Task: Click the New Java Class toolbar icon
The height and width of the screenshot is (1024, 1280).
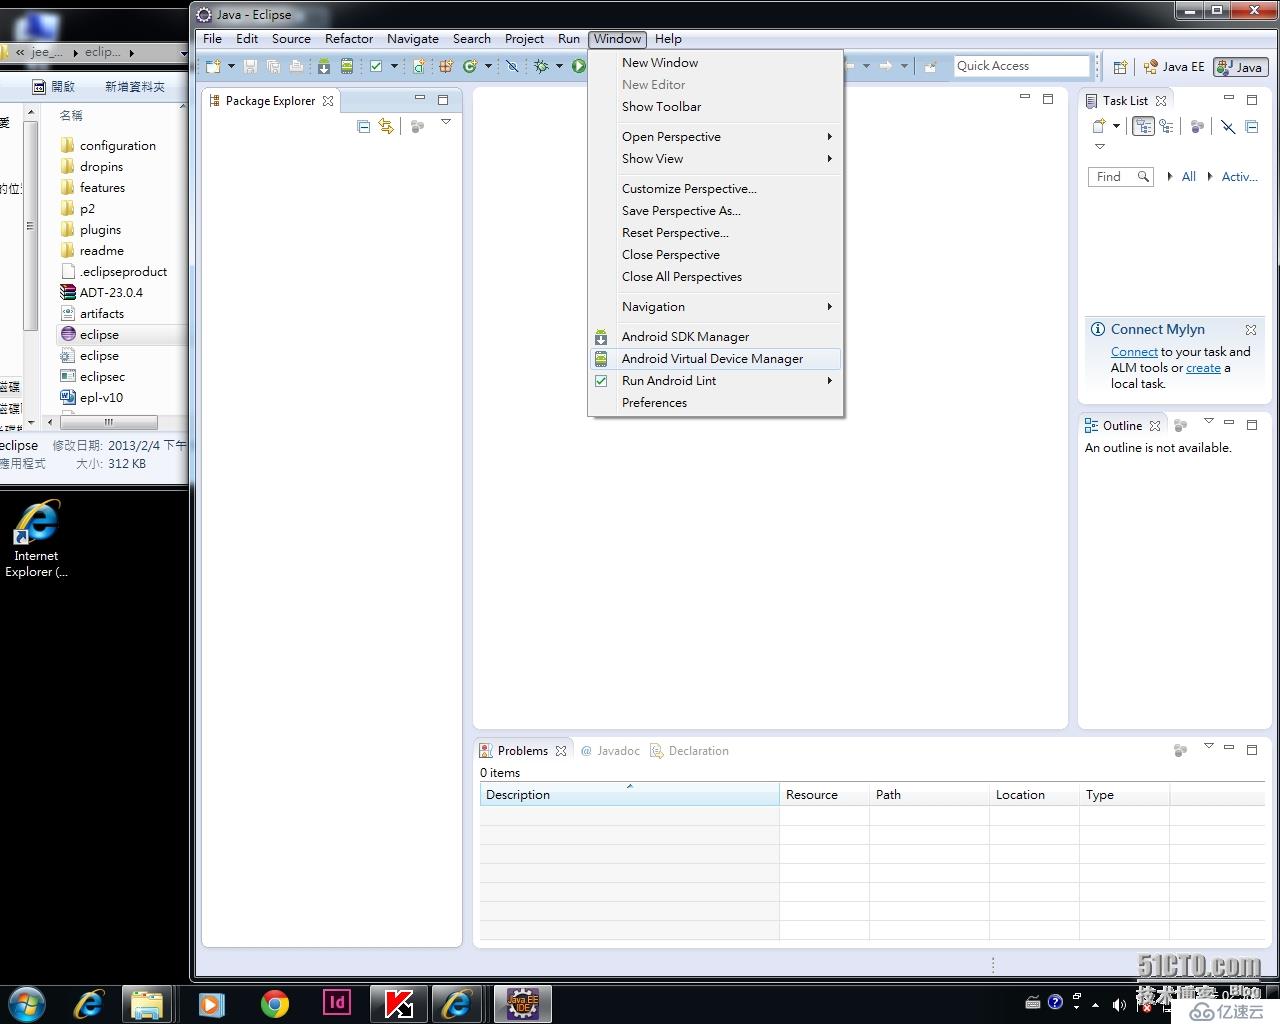Action: click(x=470, y=66)
